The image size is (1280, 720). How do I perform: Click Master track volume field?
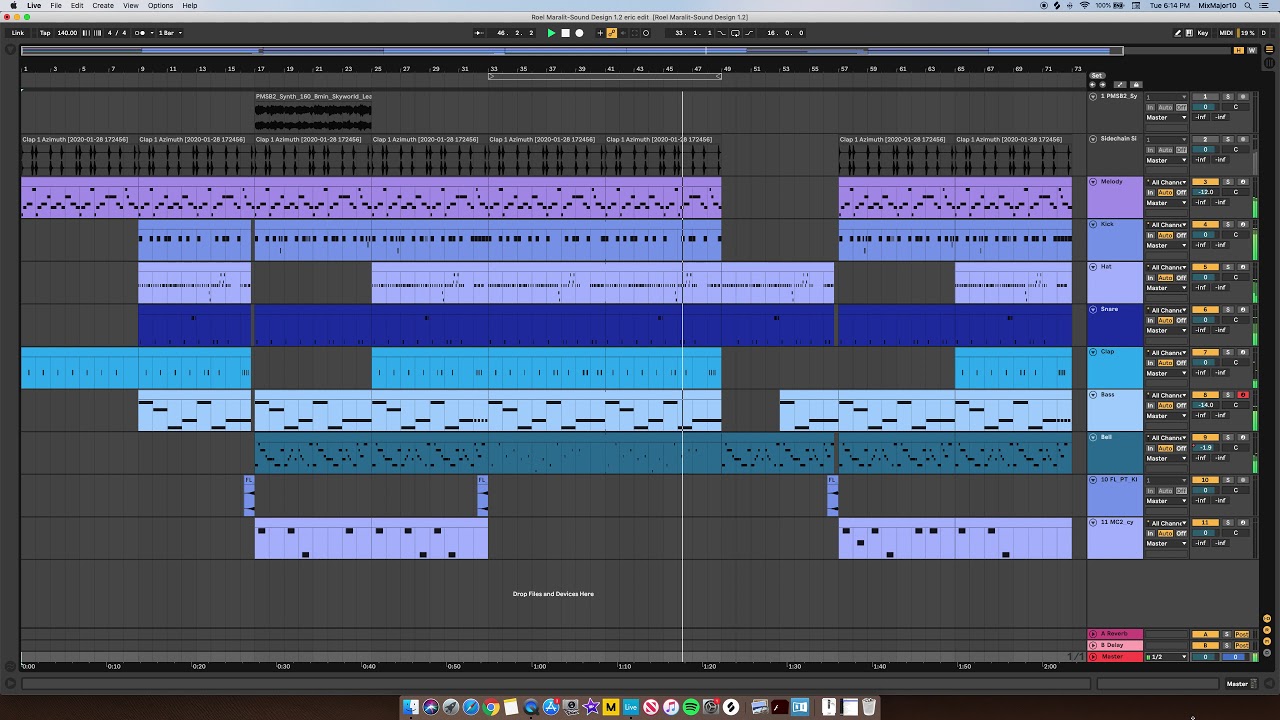(x=1205, y=657)
